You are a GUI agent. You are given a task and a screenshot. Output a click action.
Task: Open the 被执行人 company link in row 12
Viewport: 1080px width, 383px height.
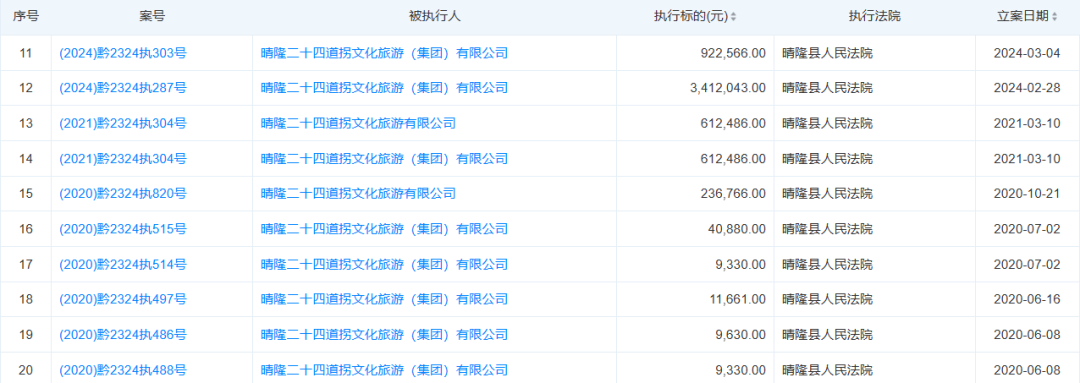coord(384,88)
